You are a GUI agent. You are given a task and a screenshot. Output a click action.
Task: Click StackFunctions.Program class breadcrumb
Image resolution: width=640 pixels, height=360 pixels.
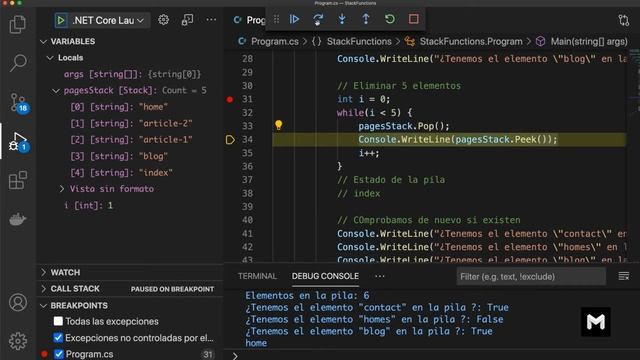point(471,41)
